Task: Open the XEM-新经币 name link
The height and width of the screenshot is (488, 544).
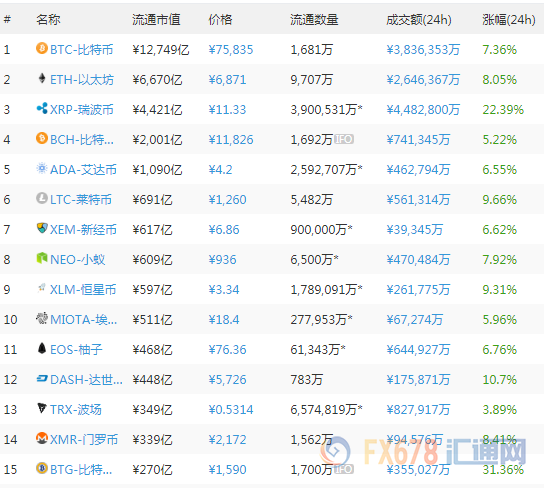Action: pyautogui.click(x=83, y=230)
